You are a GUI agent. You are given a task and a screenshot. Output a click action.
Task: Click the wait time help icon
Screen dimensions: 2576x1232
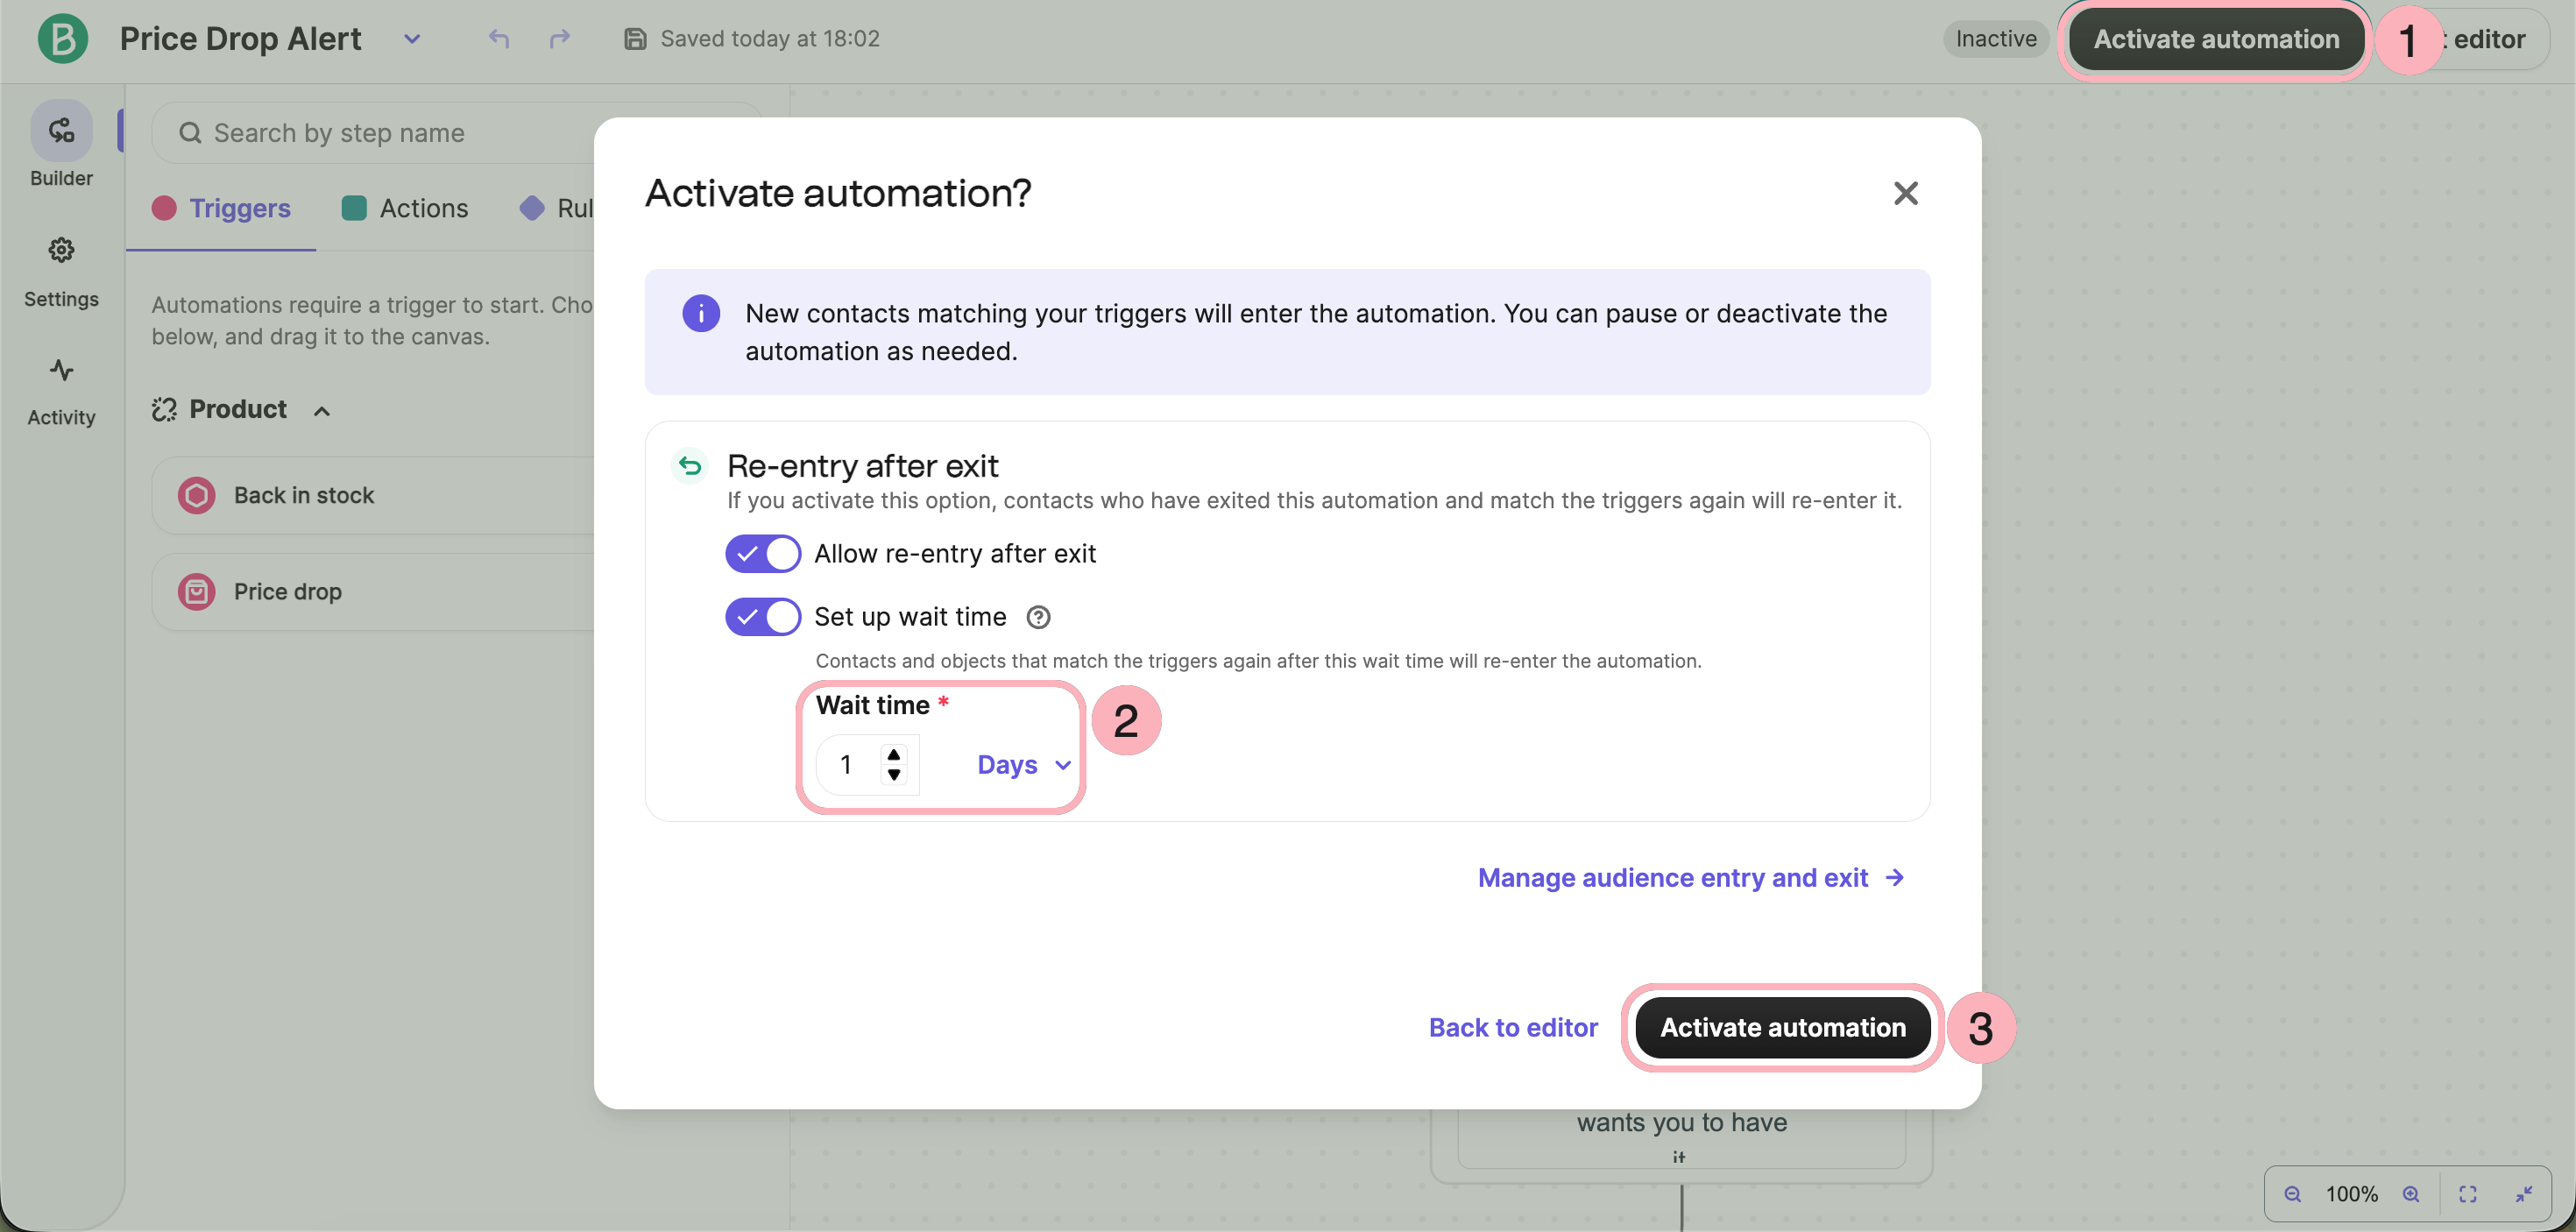(x=1038, y=617)
